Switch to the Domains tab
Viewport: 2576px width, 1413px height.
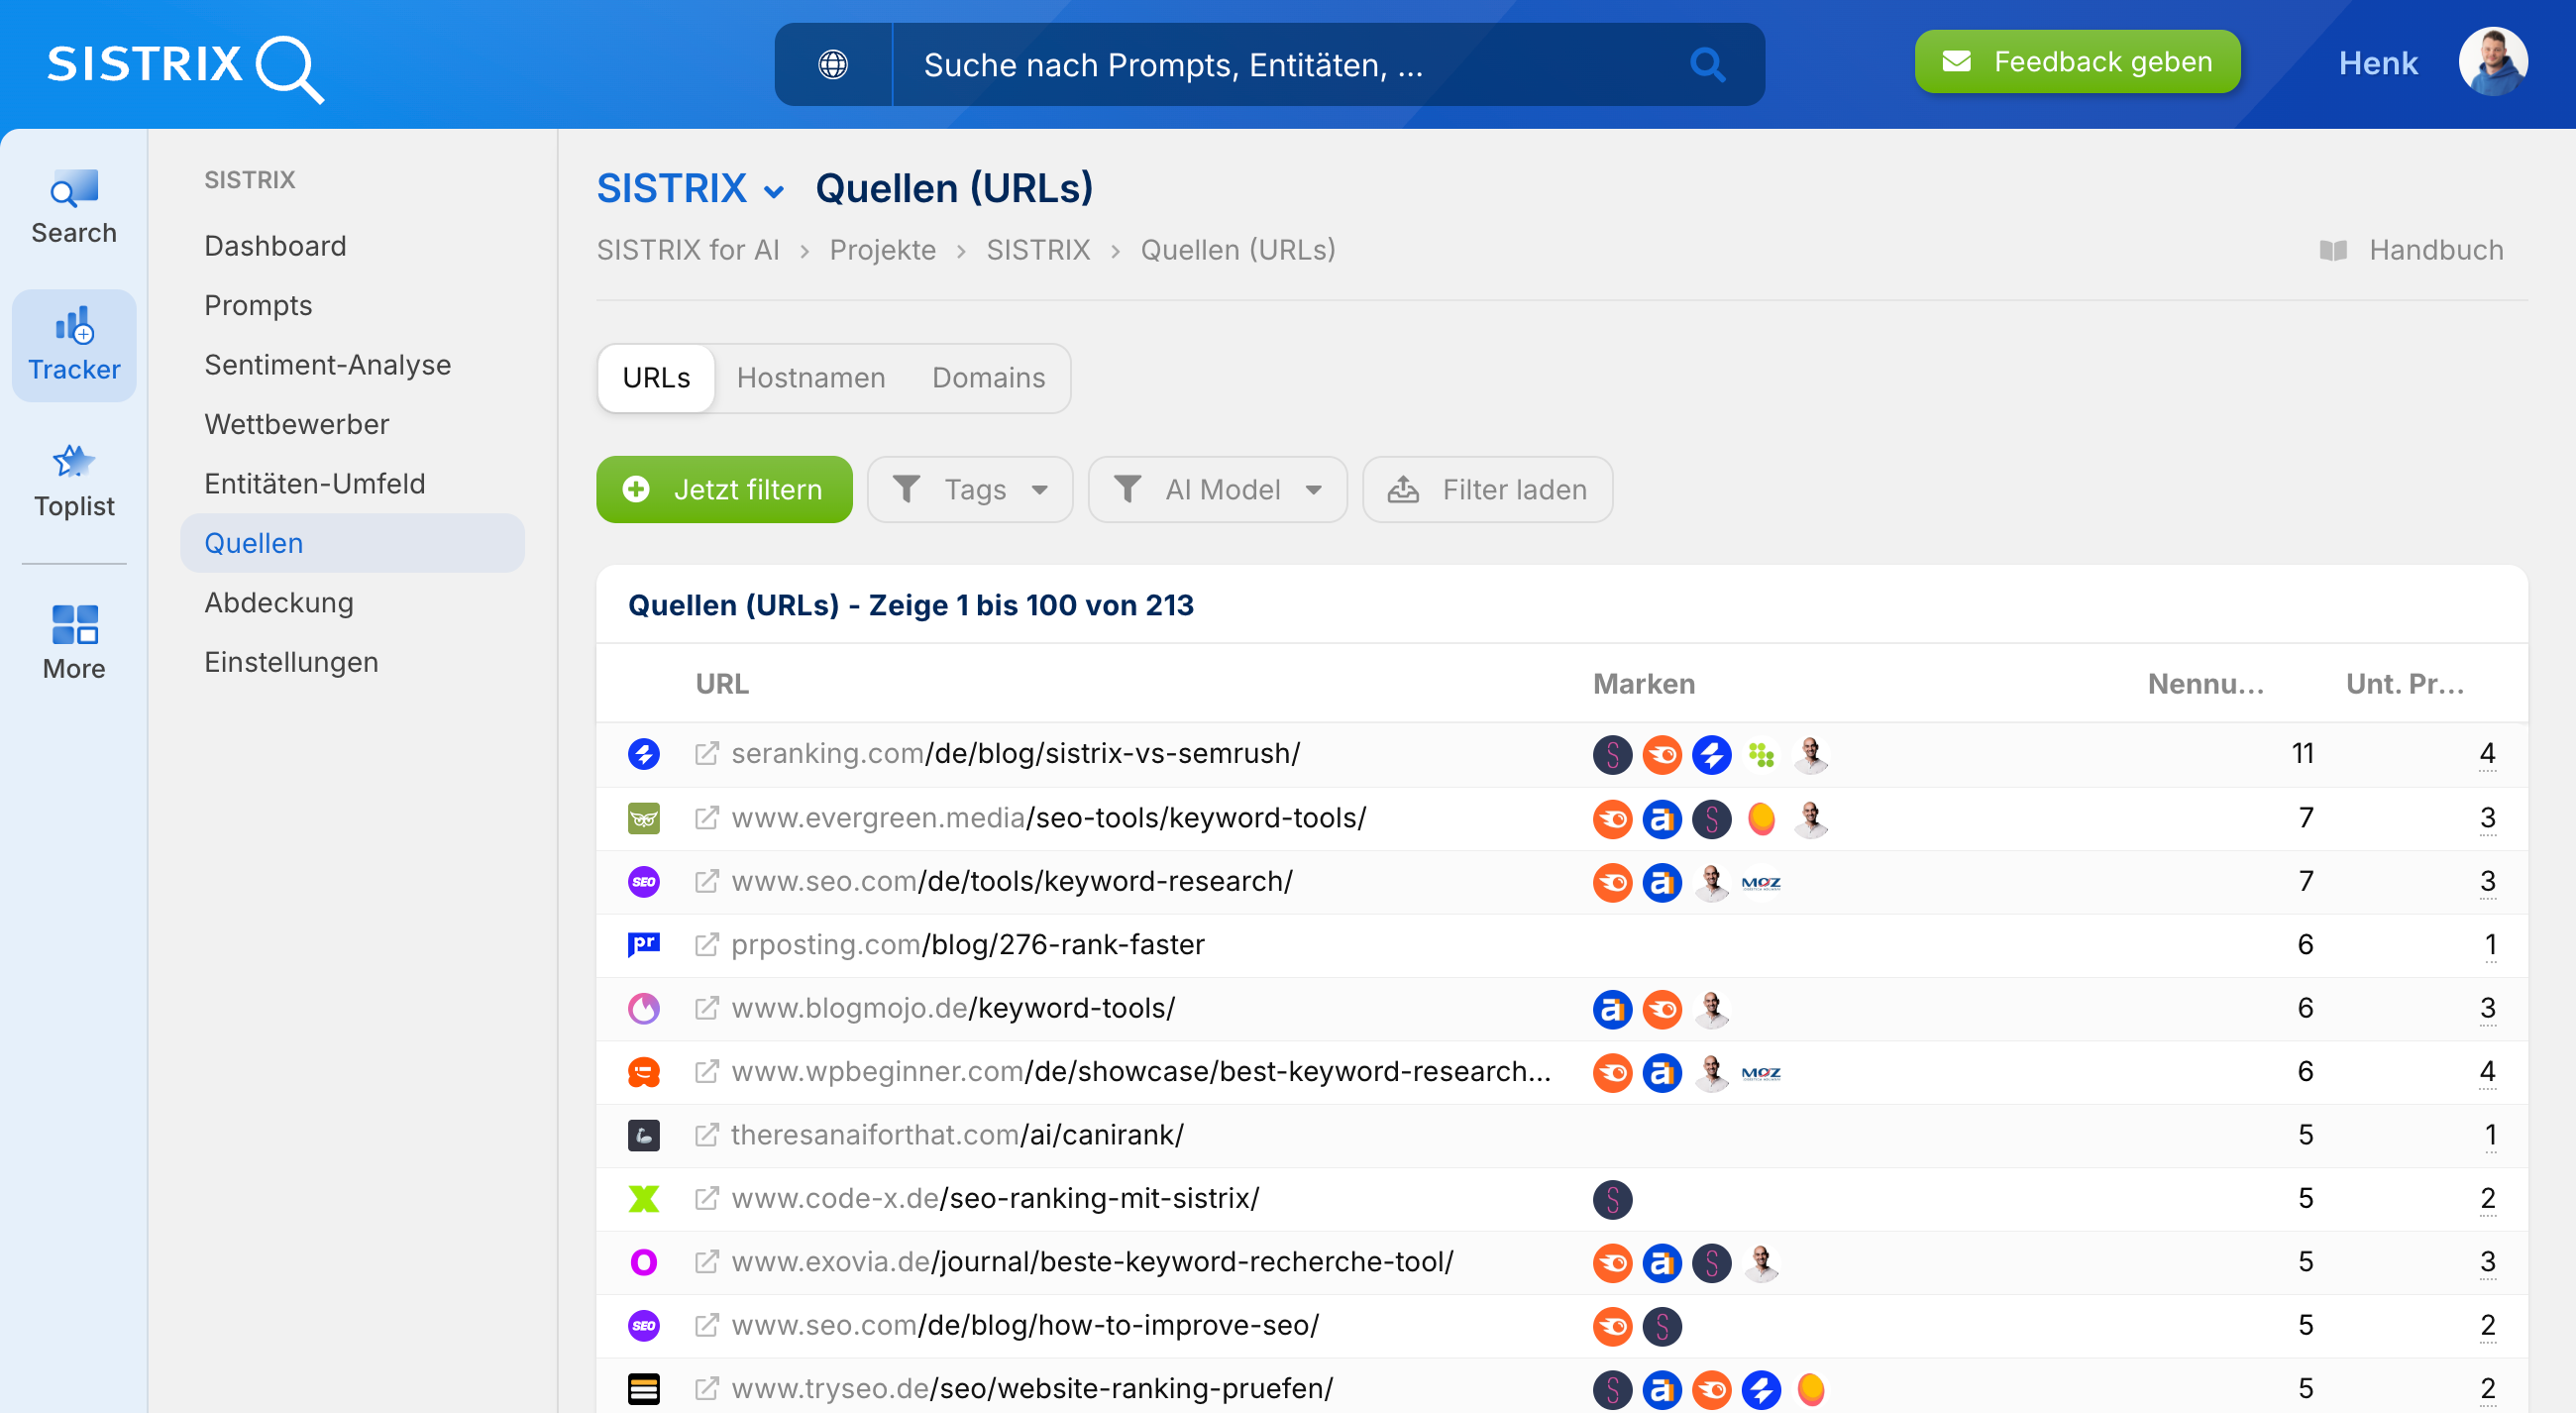[988, 378]
